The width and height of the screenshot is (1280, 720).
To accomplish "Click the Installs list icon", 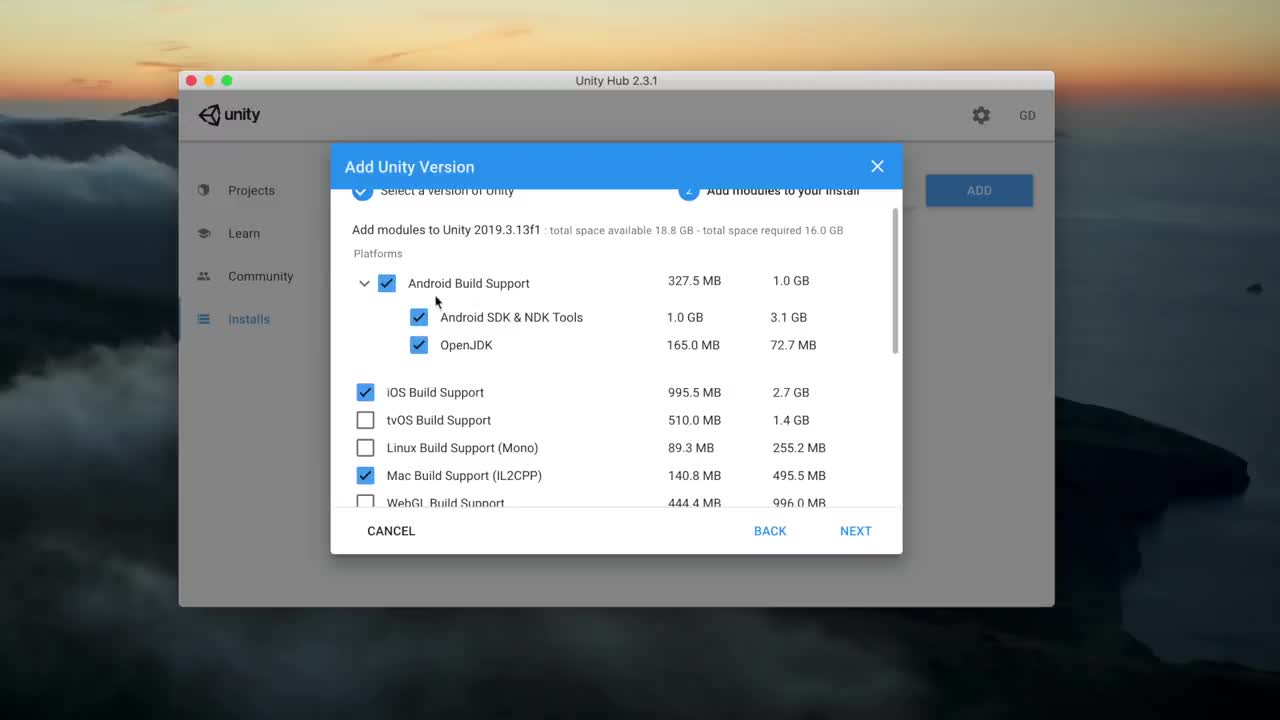I will coord(204,319).
